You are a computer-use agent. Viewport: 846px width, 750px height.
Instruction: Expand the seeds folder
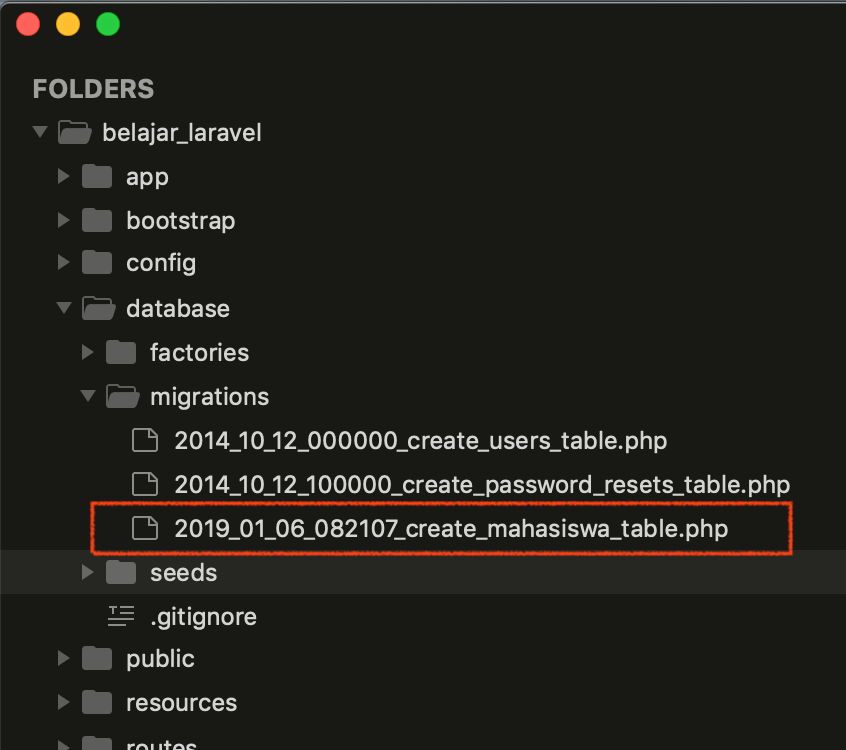[x=87, y=572]
